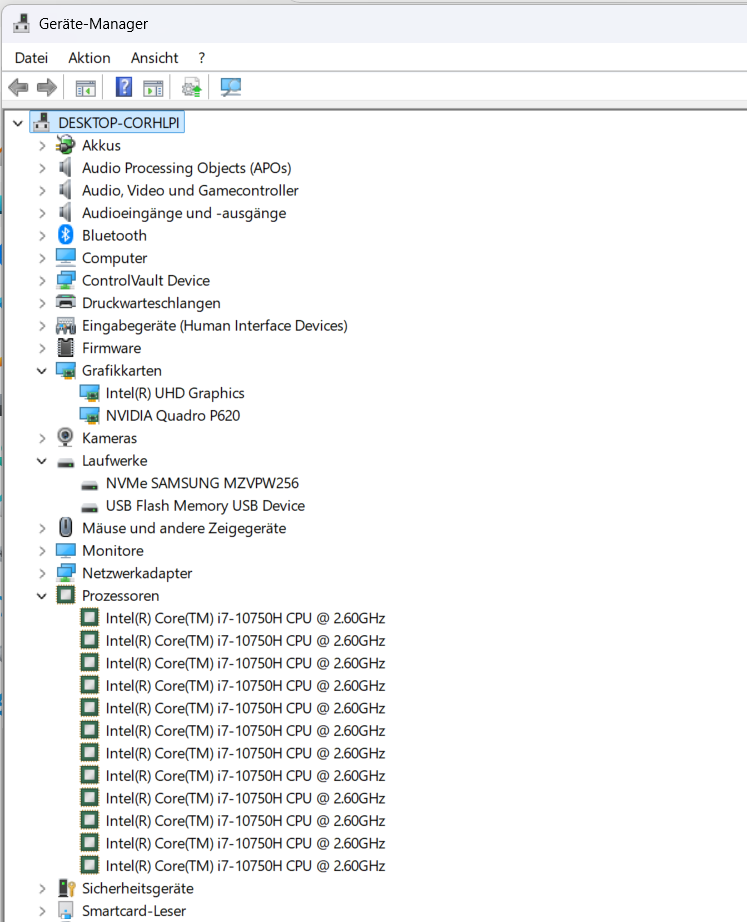Expand the Akkus category

tap(42, 146)
